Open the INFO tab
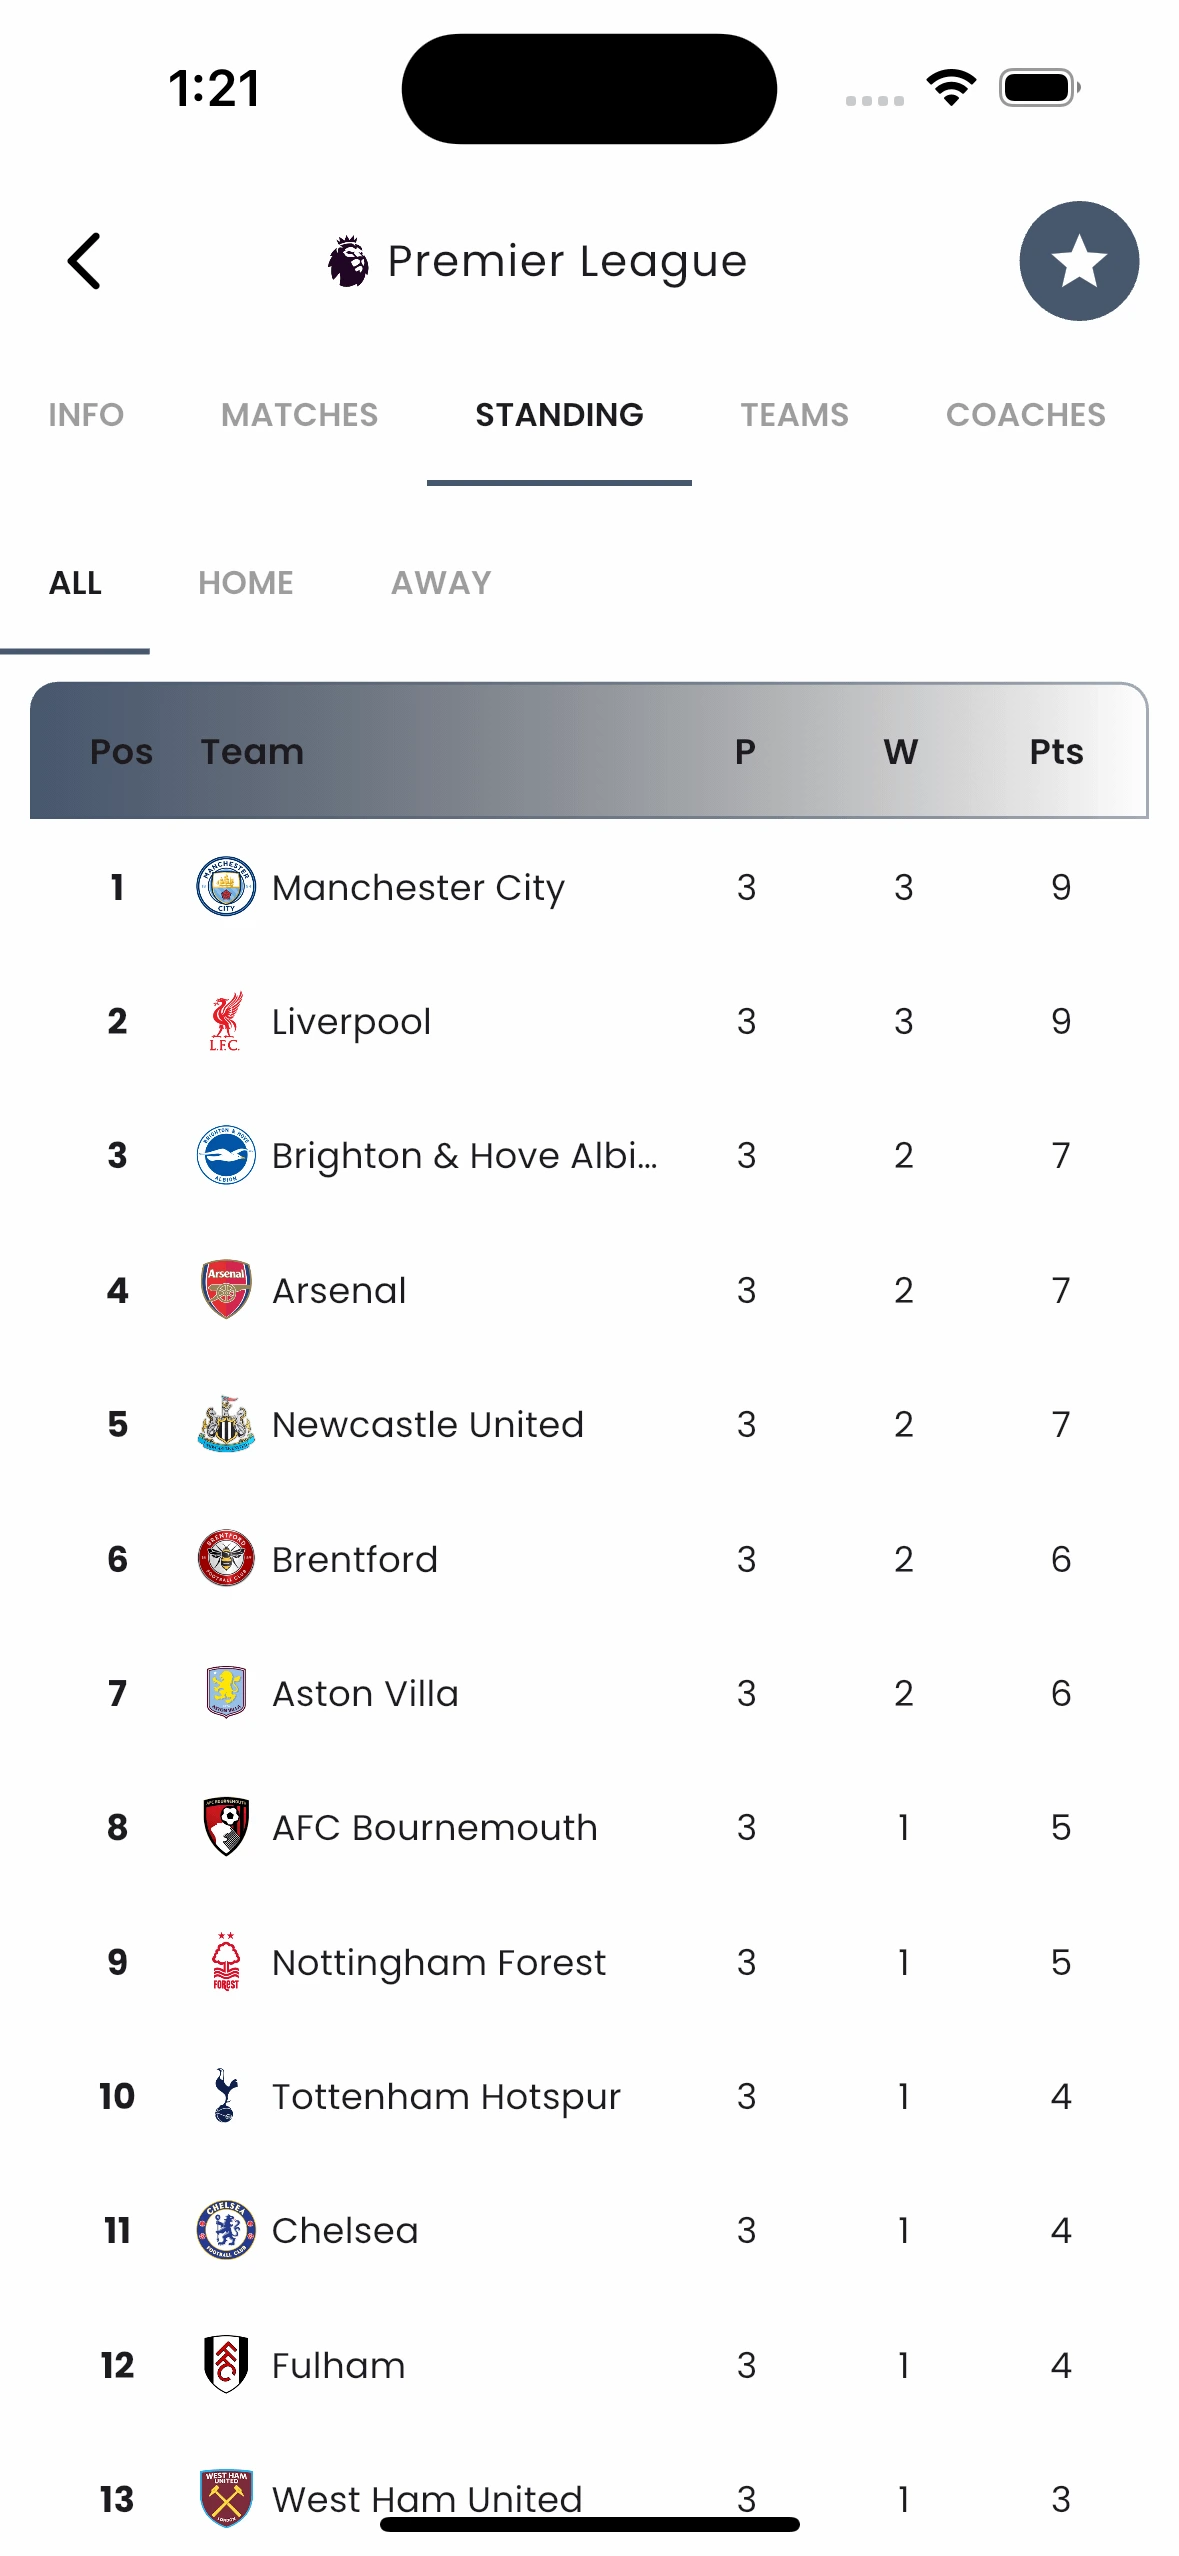 86,414
